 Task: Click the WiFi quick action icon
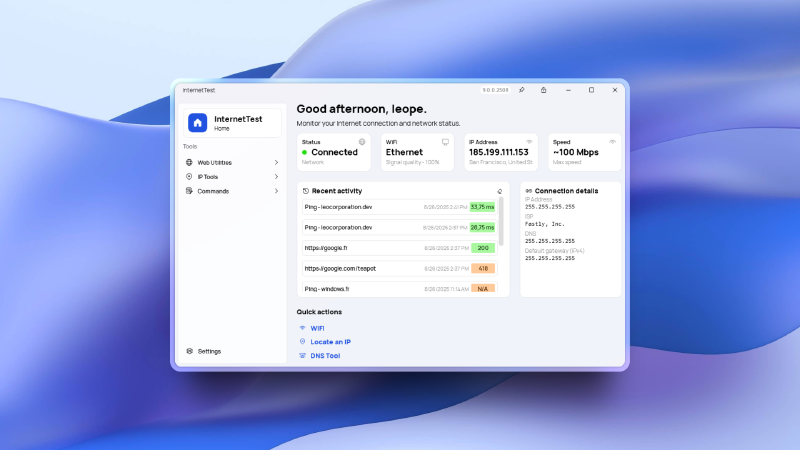(x=303, y=328)
